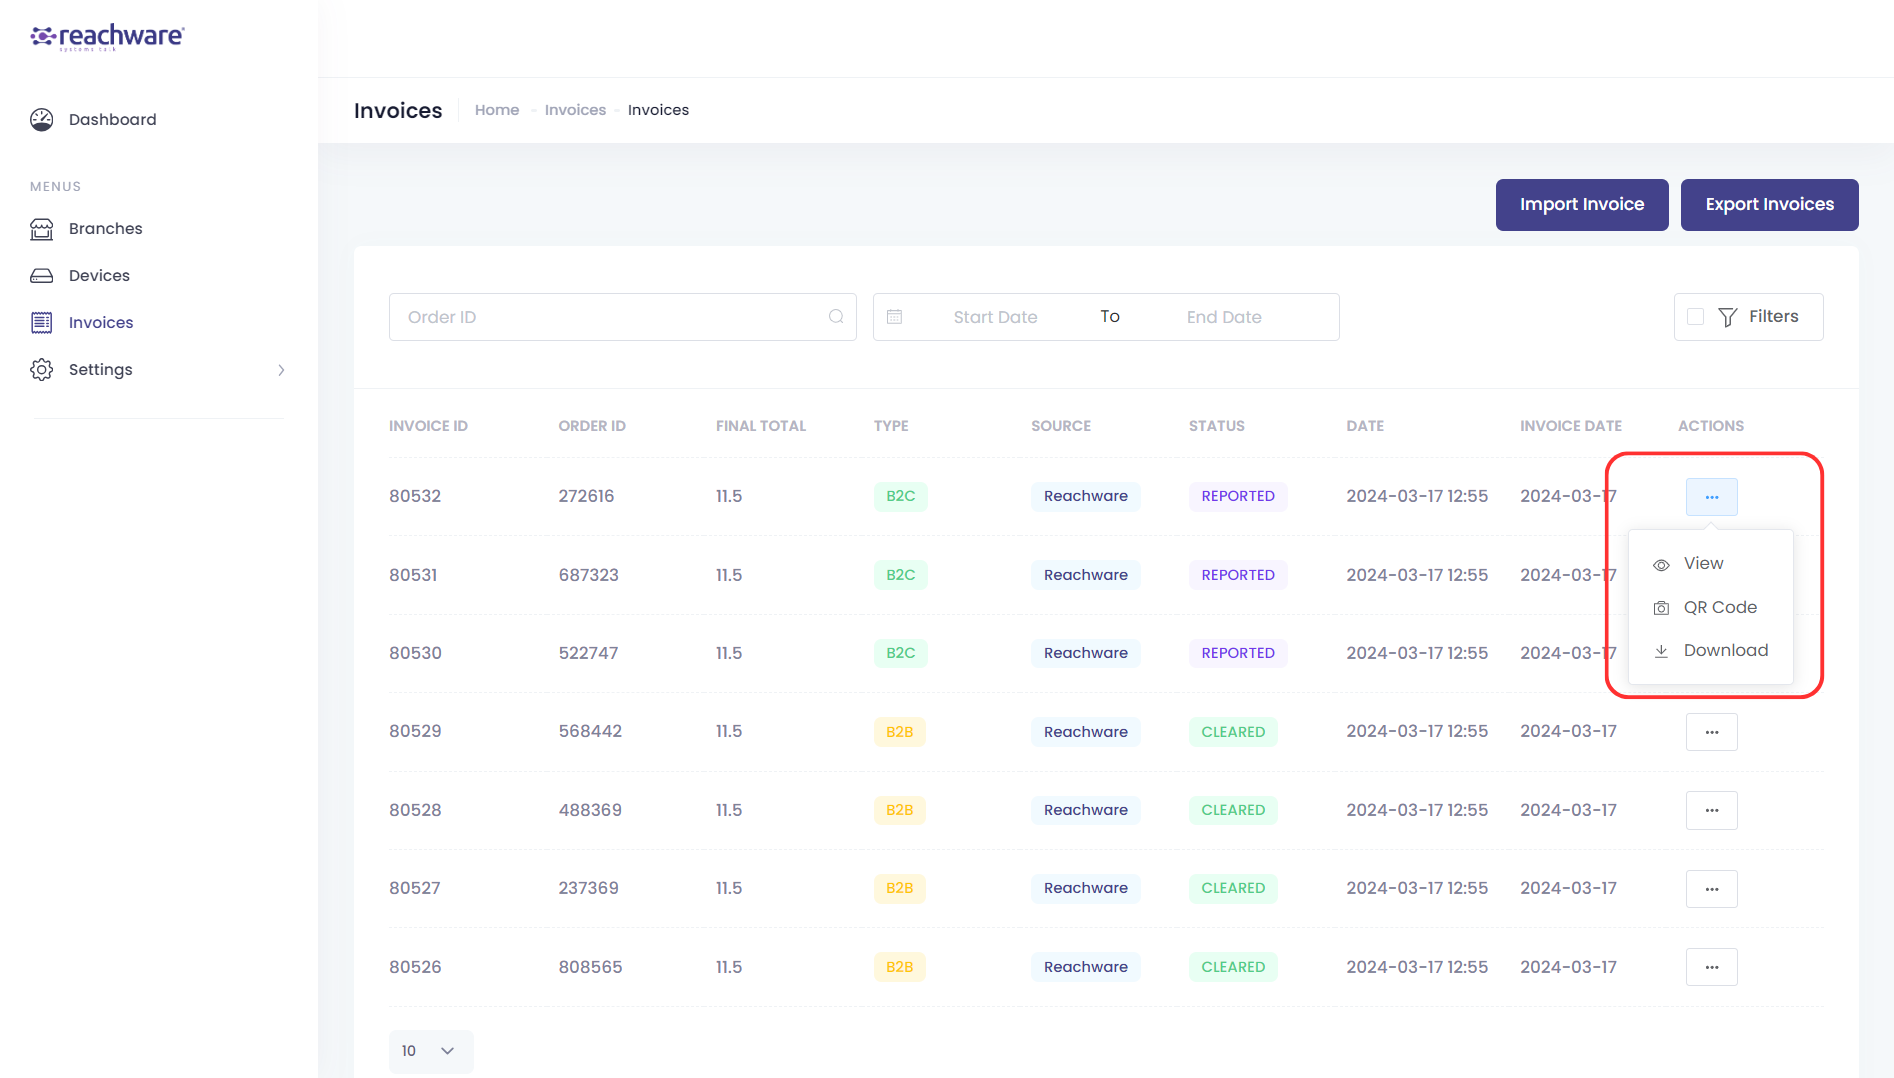The width and height of the screenshot is (1894, 1078).
Task: Go to Home breadcrumb link
Action: [x=497, y=110]
